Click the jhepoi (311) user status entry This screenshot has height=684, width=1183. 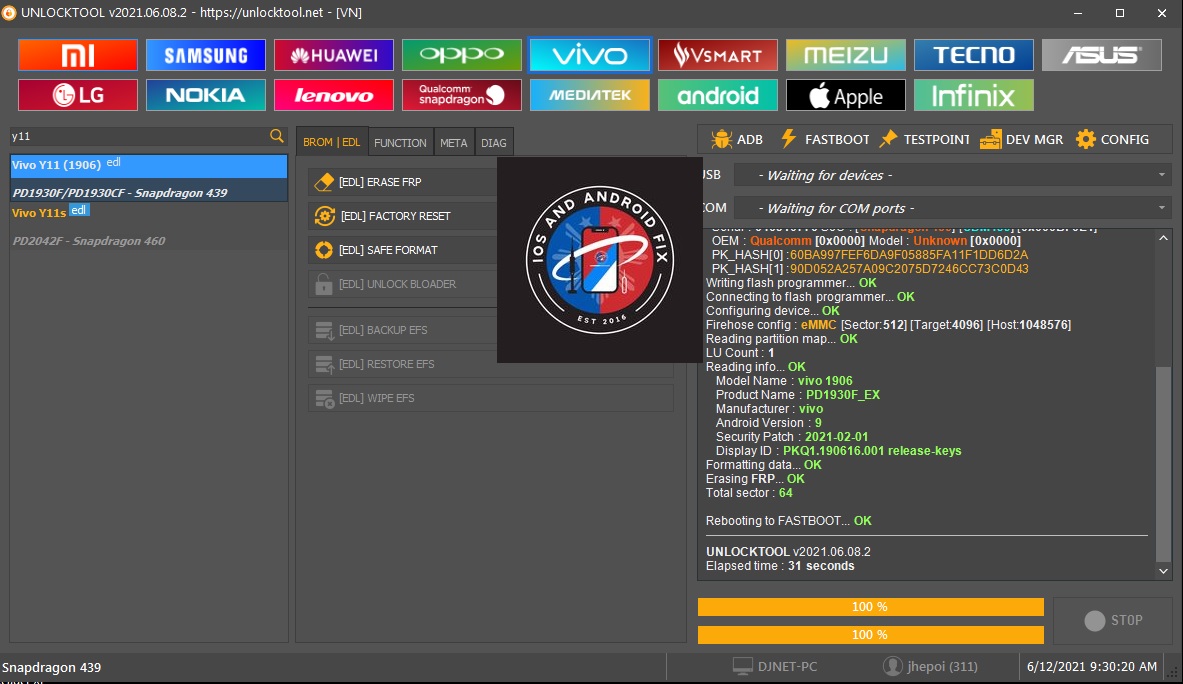(x=930, y=667)
